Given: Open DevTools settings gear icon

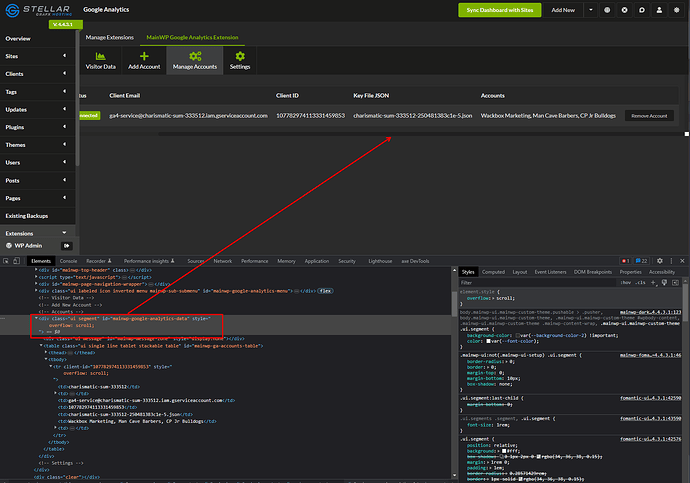Looking at the screenshot, I should tap(660, 261).
